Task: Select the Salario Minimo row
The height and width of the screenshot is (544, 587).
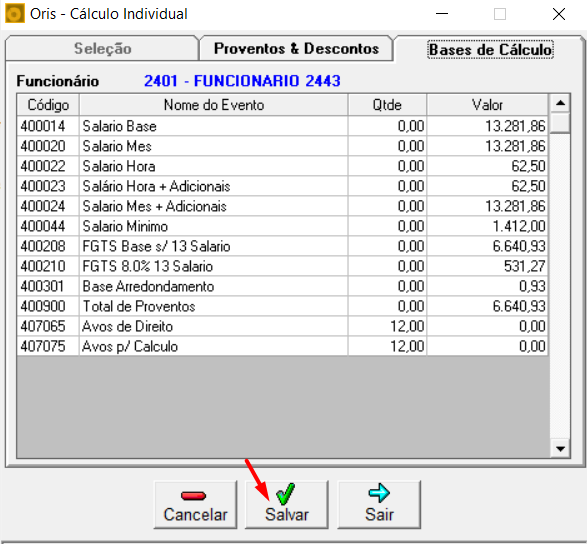Action: click(283, 226)
